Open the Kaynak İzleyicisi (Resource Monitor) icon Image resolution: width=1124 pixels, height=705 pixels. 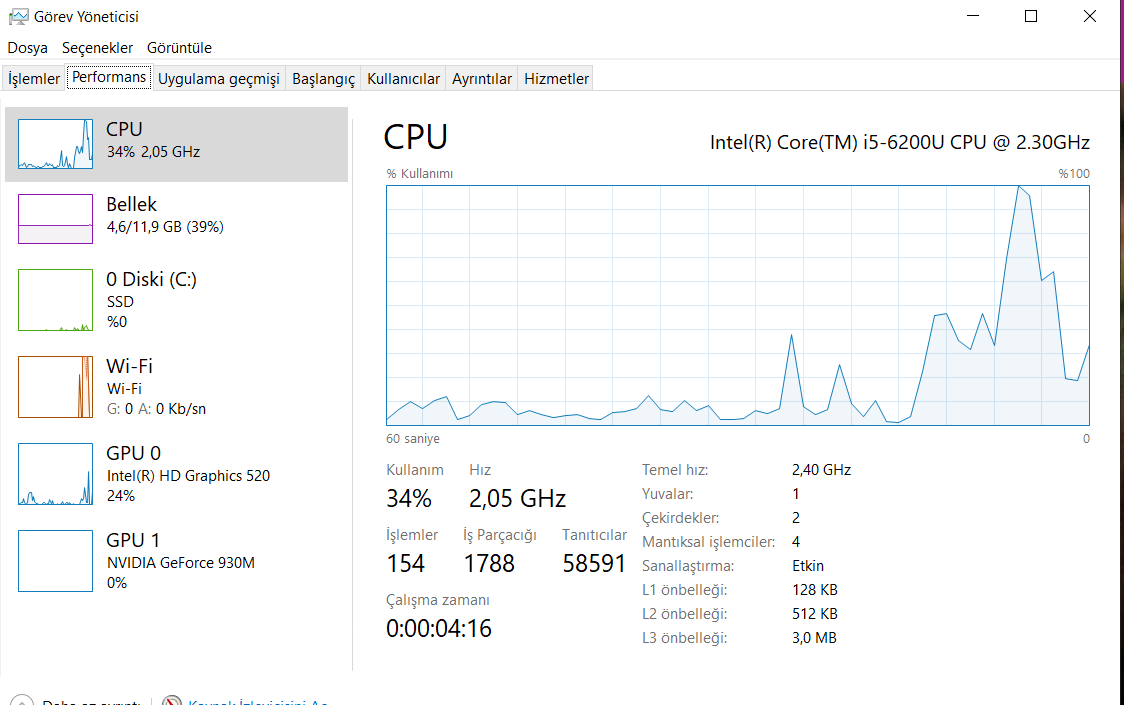[172, 702]
